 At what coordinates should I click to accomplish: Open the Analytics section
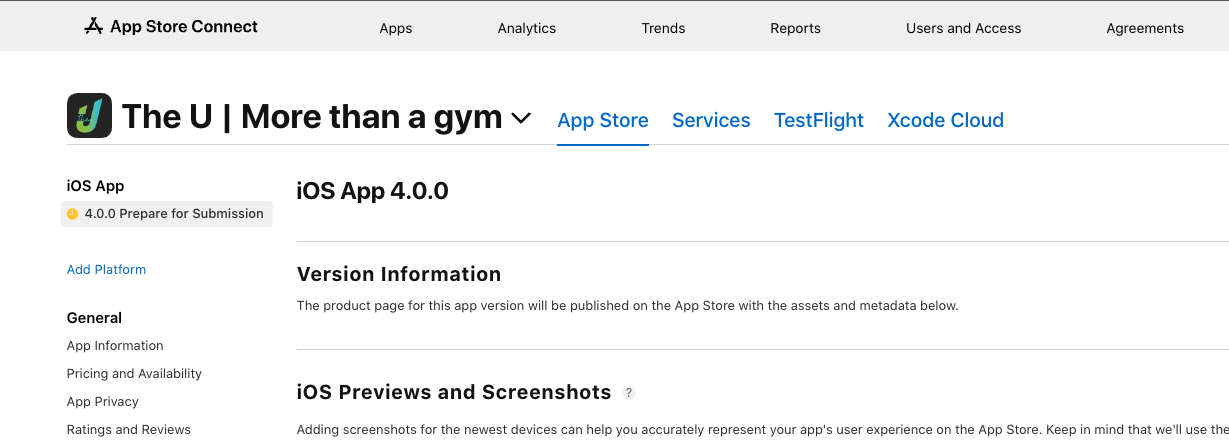tap(527, 28)
